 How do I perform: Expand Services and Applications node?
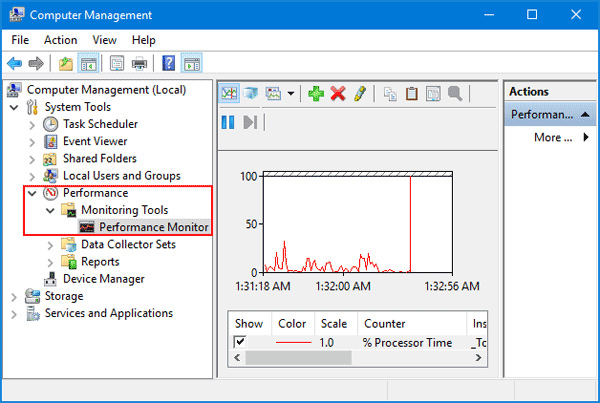tap(14, 314)
